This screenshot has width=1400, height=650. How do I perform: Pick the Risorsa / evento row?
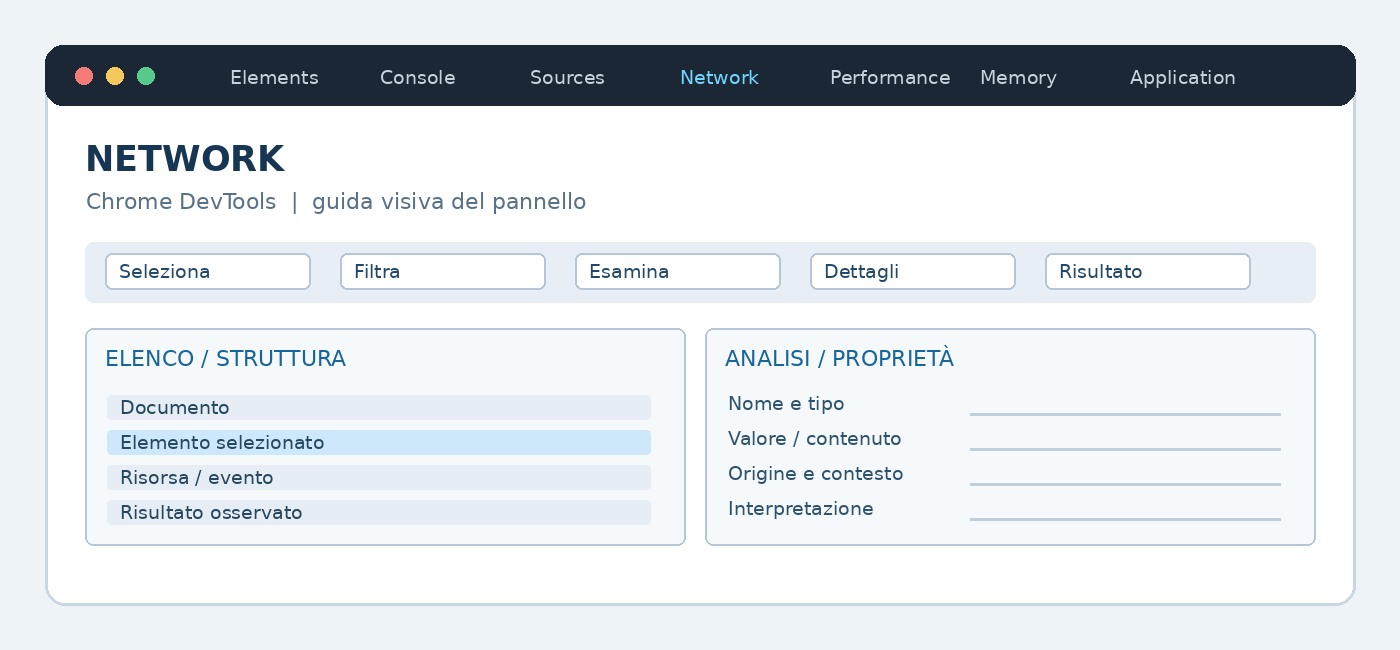click(x=379, y=478)
